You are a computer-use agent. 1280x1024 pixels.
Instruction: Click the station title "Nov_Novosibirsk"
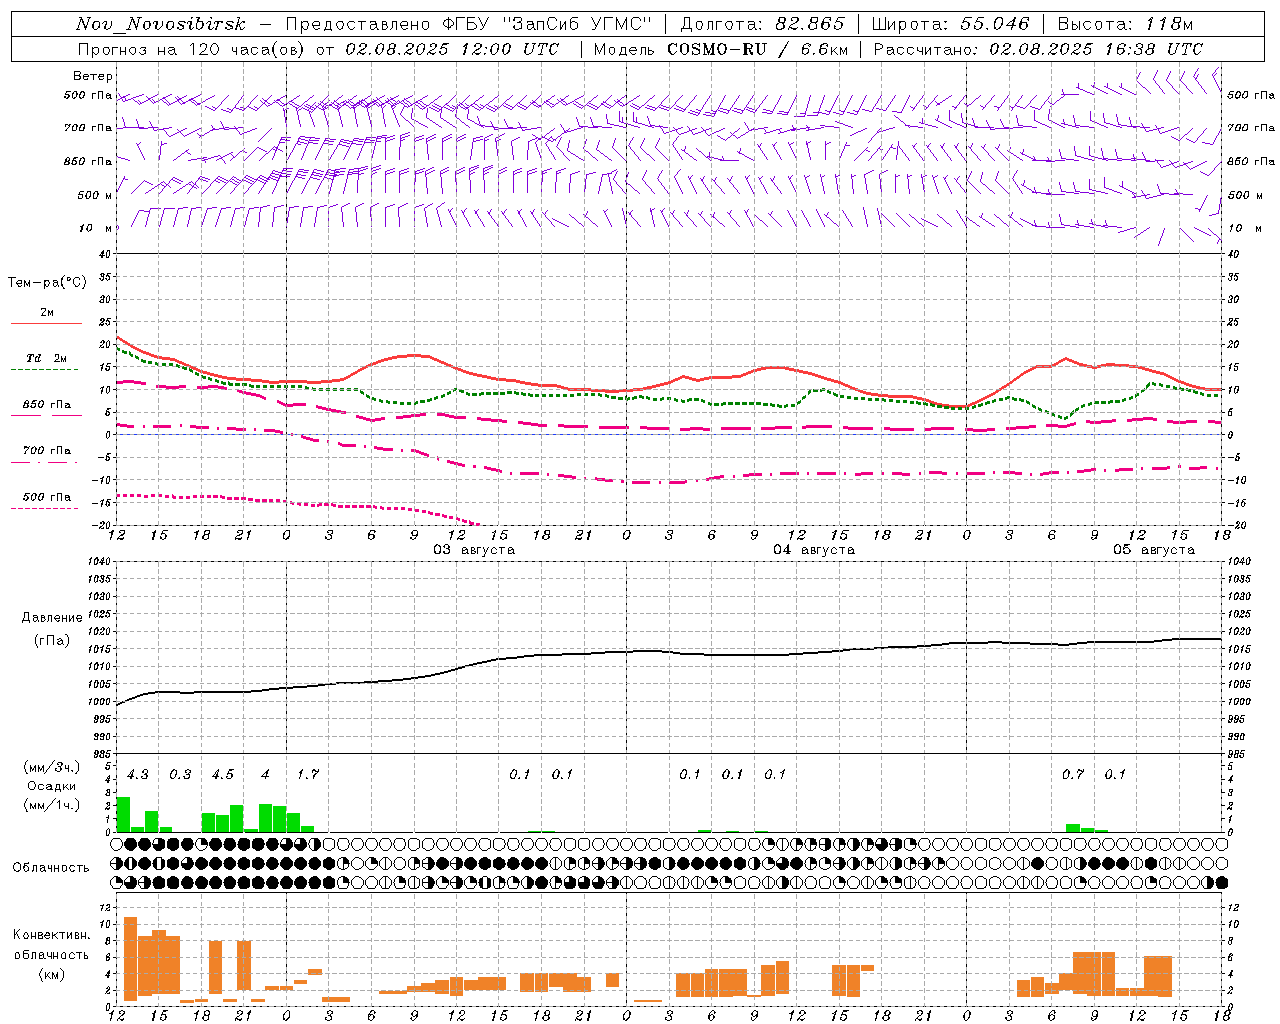click(x=161, y=24)
